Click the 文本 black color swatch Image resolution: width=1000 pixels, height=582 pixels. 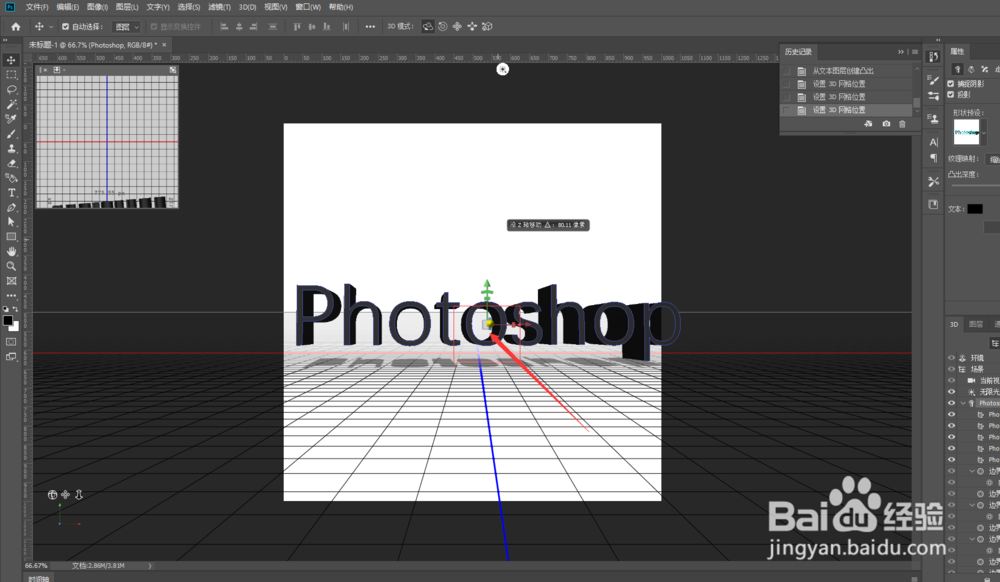974,209
